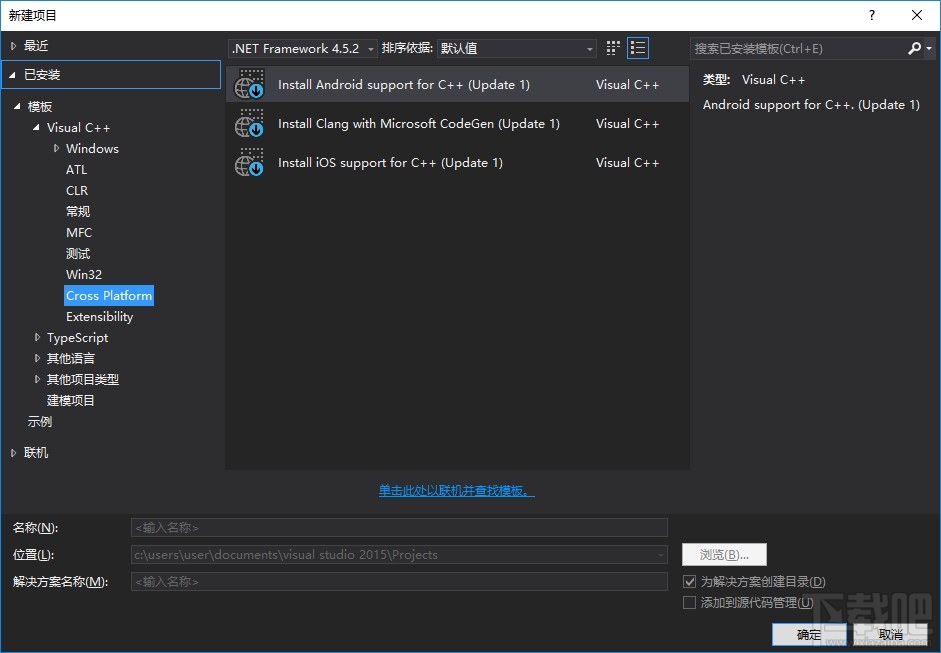Focus the 名称 name input field

(399, 528)
